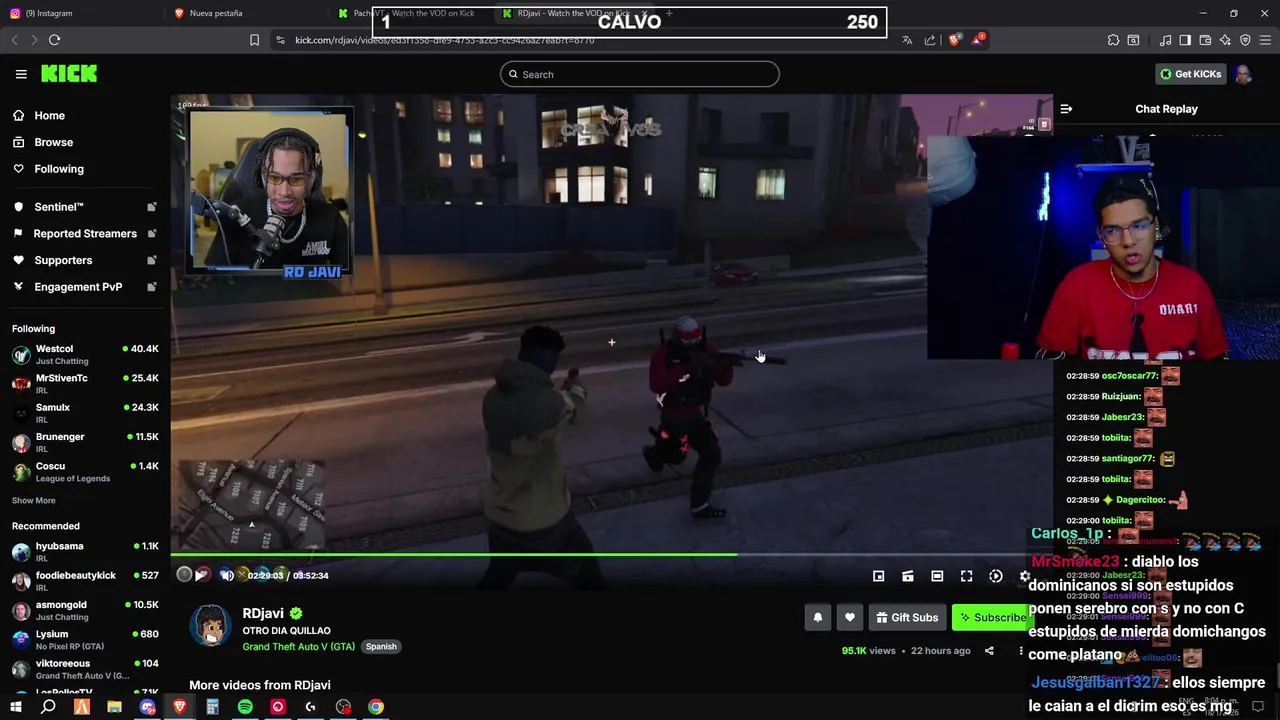Toggle the Engagement PvP switch icon
This screenshot has width=1280, height=720.
(x=152, y=287)
